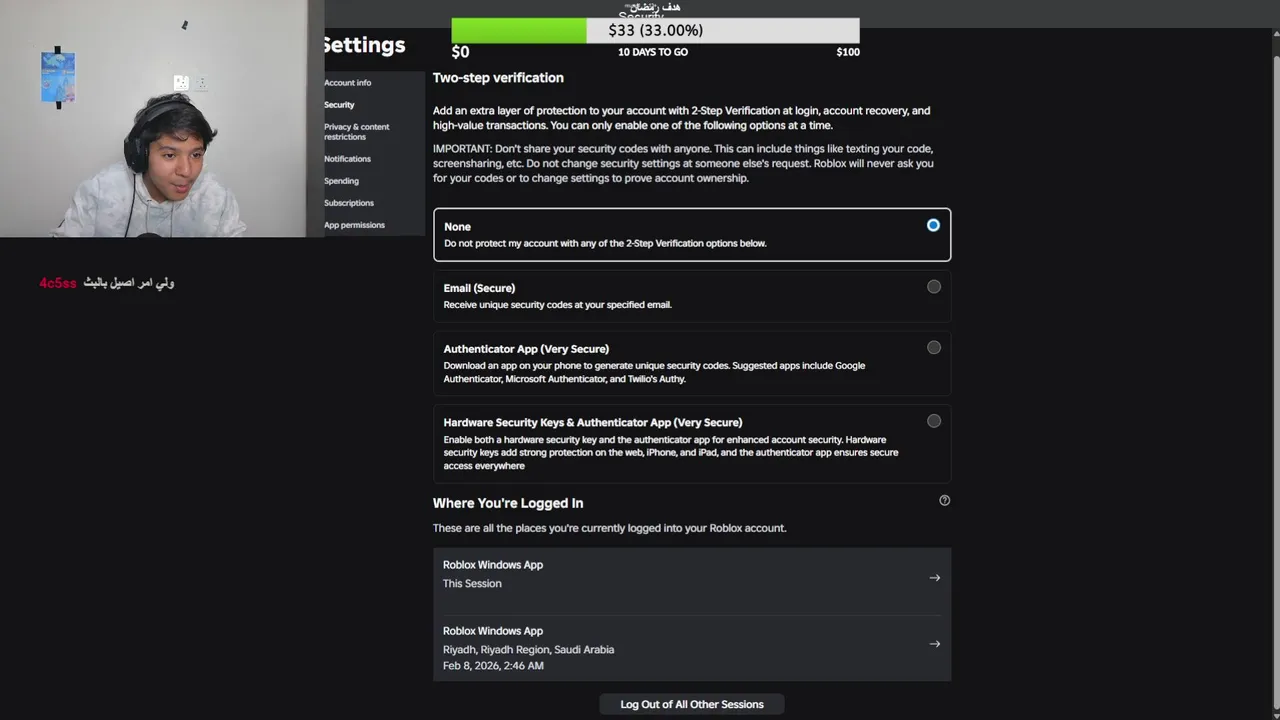The height and width of the screenshot is (720, 1280).
Task: Open Privacy & content restrictions tab
Action: tap(356, 132)
